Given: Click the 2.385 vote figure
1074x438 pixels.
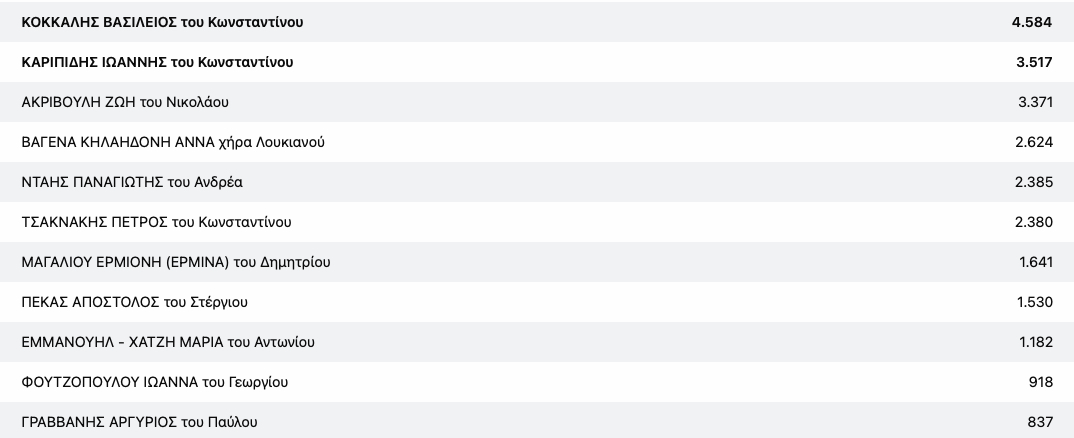Looking at the screenshot, I should pos(1033,182).
